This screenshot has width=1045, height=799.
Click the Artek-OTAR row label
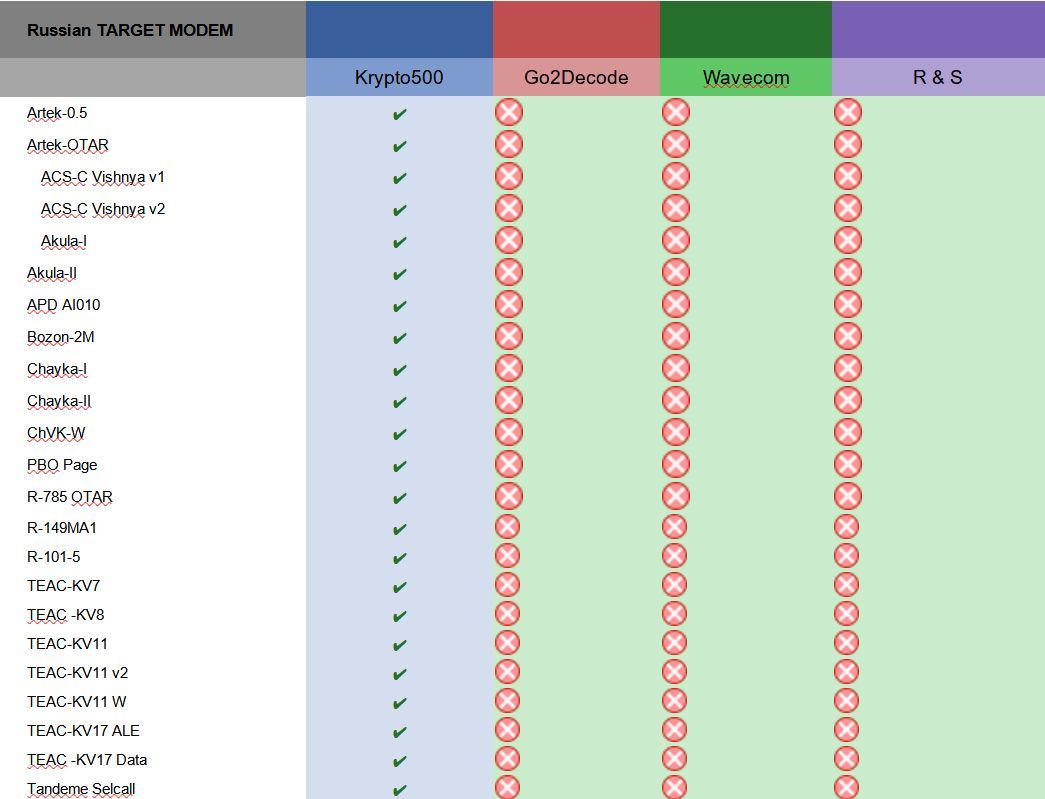[67, 145]
